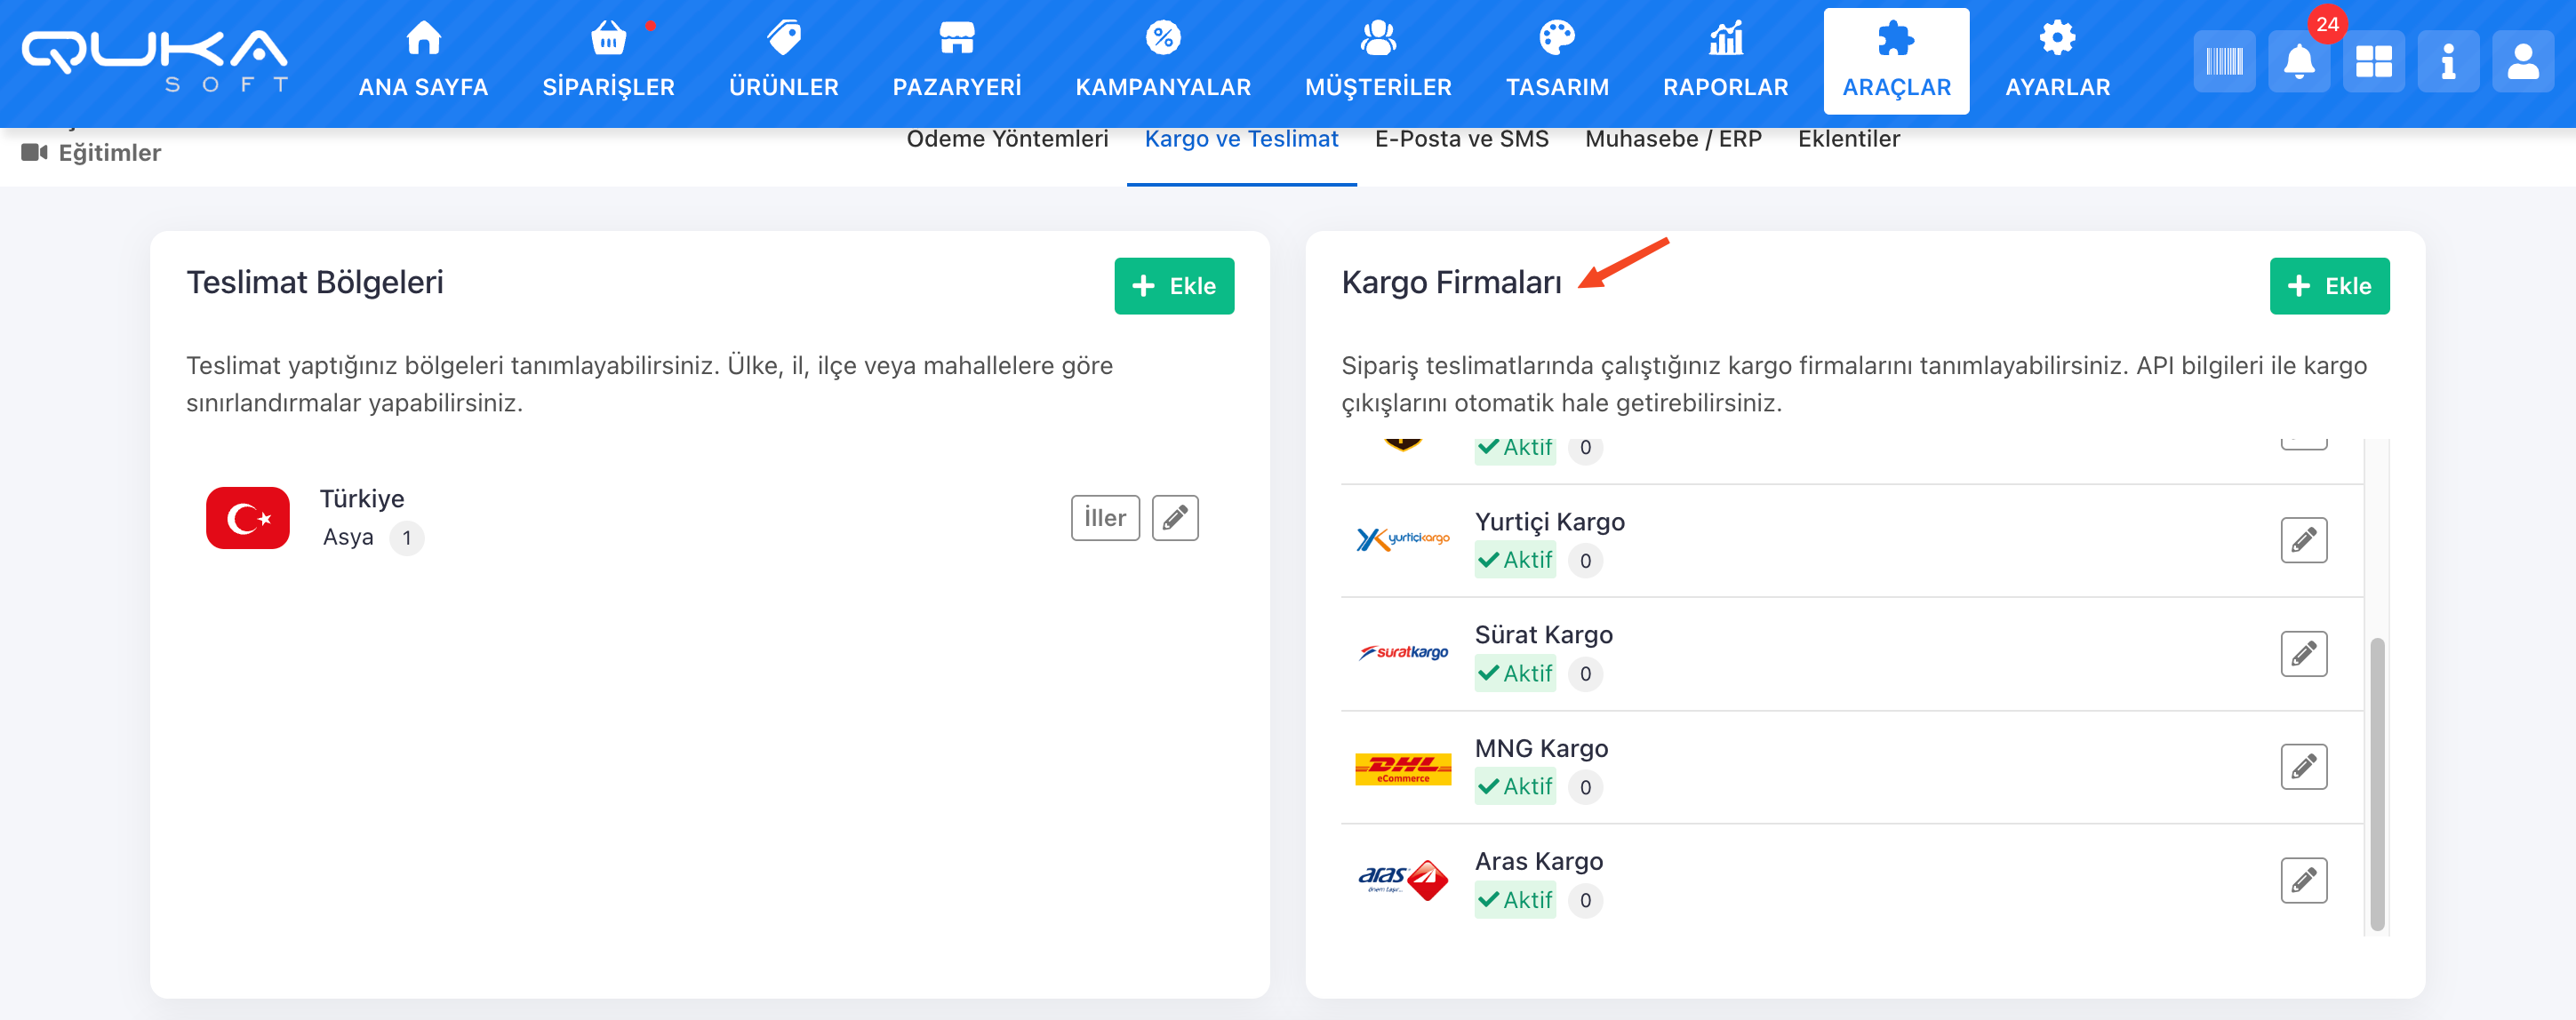Image resolution: width=2576 pixels, height=1020 pixels.
Task: Open the SİPARİŞLER menu
Action: pos(608,62)
